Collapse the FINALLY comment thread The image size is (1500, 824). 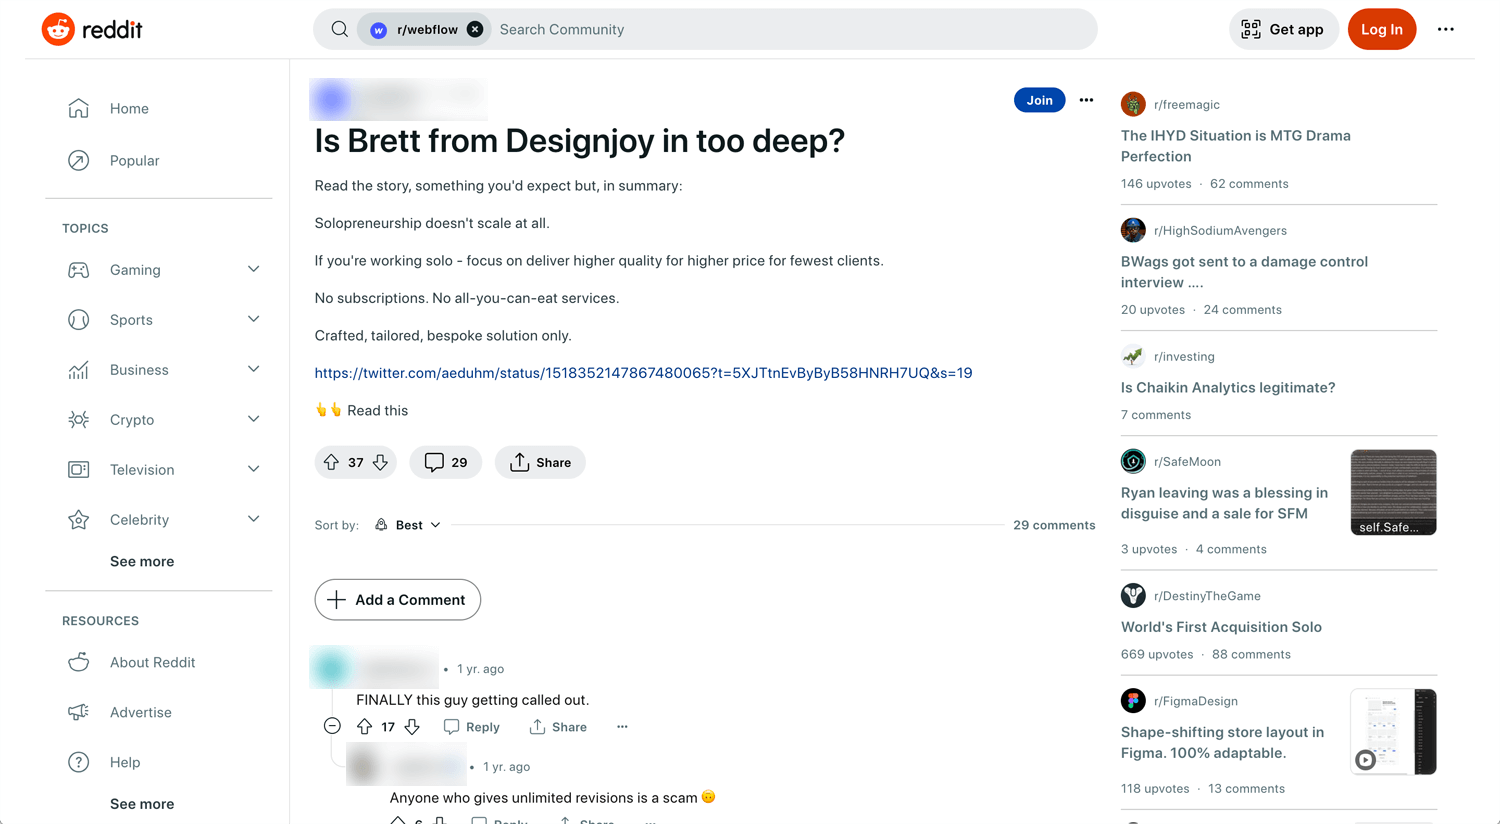pyautogui.click(x=332, y=726)
